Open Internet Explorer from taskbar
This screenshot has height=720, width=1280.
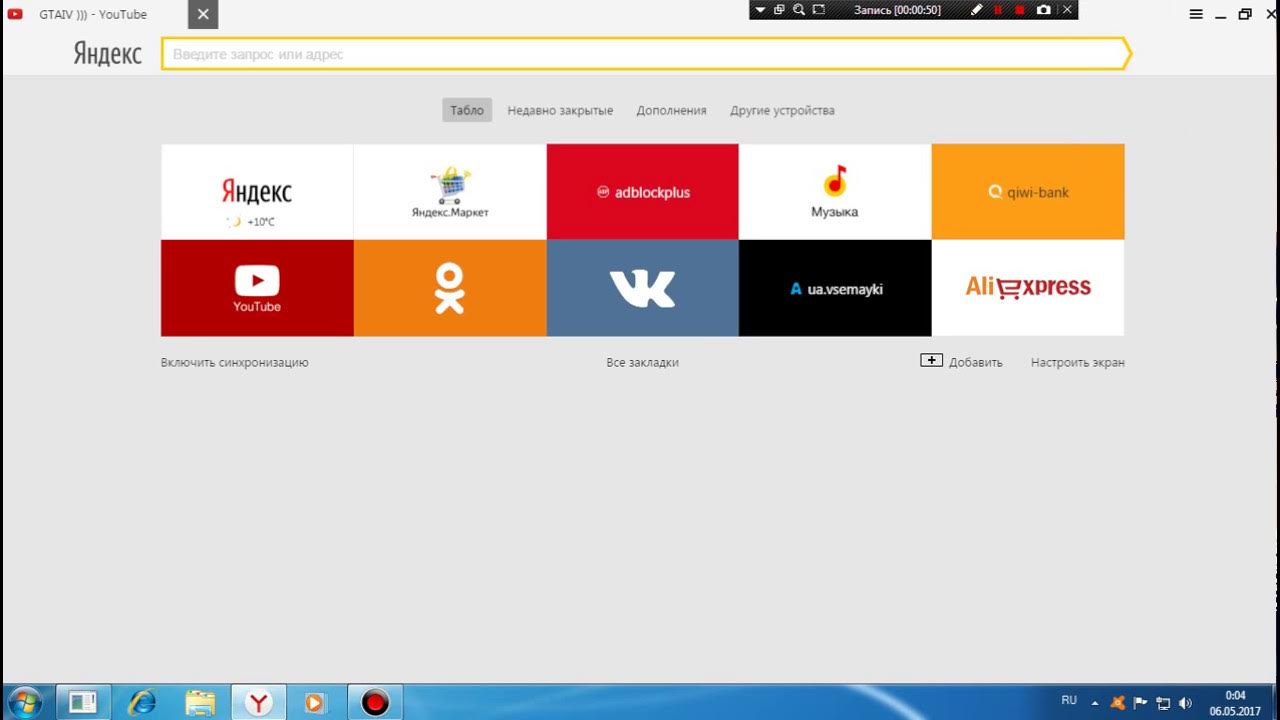click(142, 703)
